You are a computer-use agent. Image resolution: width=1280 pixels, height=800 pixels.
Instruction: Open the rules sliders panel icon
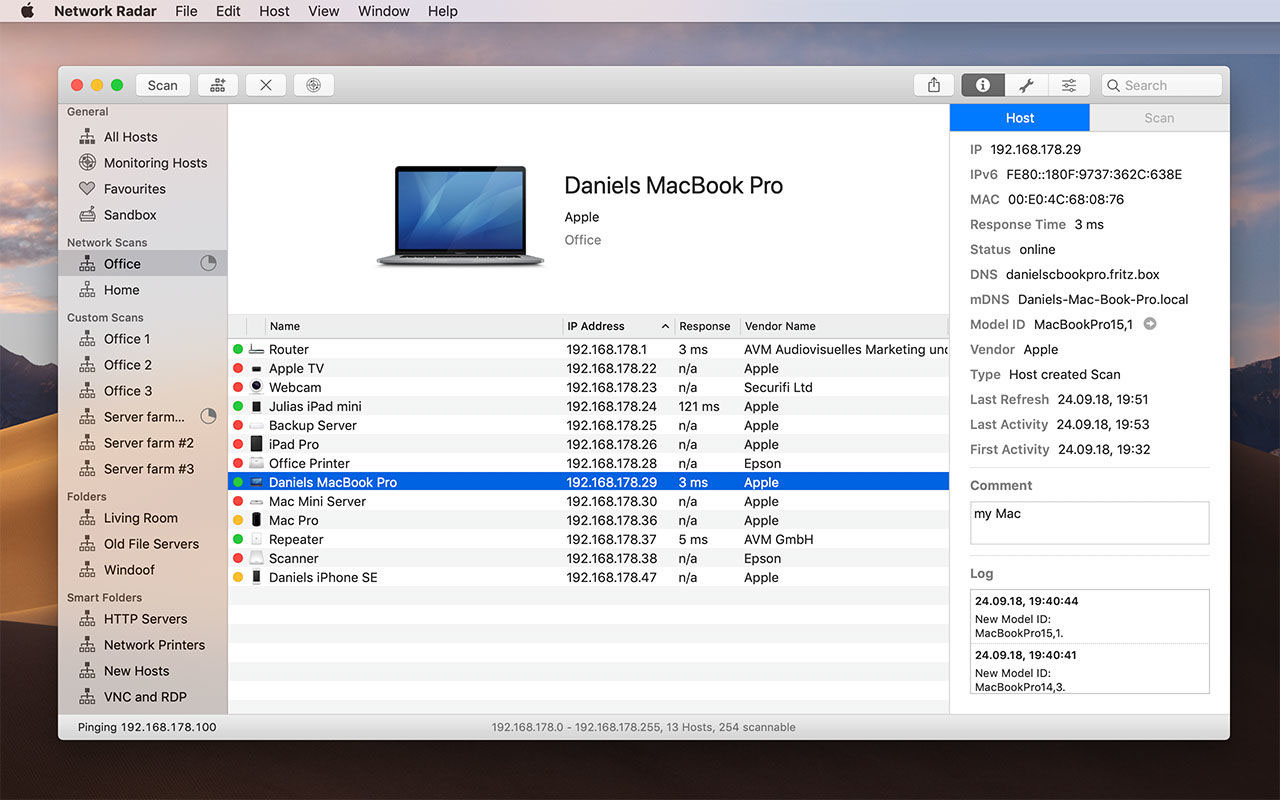[x=1069, y=85]
